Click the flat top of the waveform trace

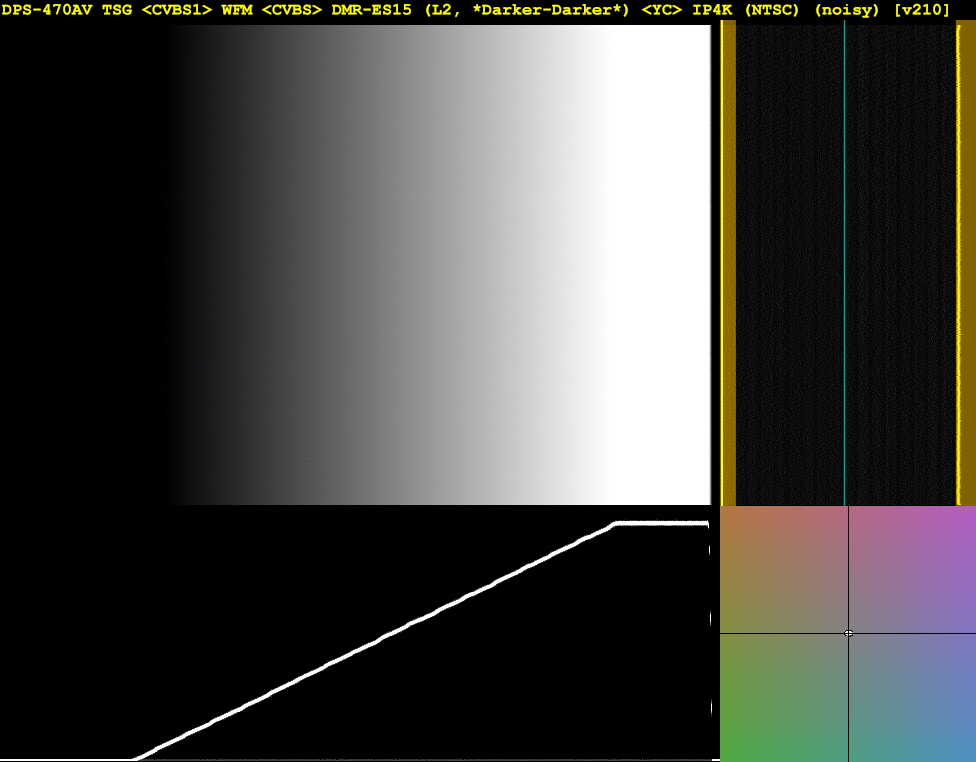(x=661, y=524)
